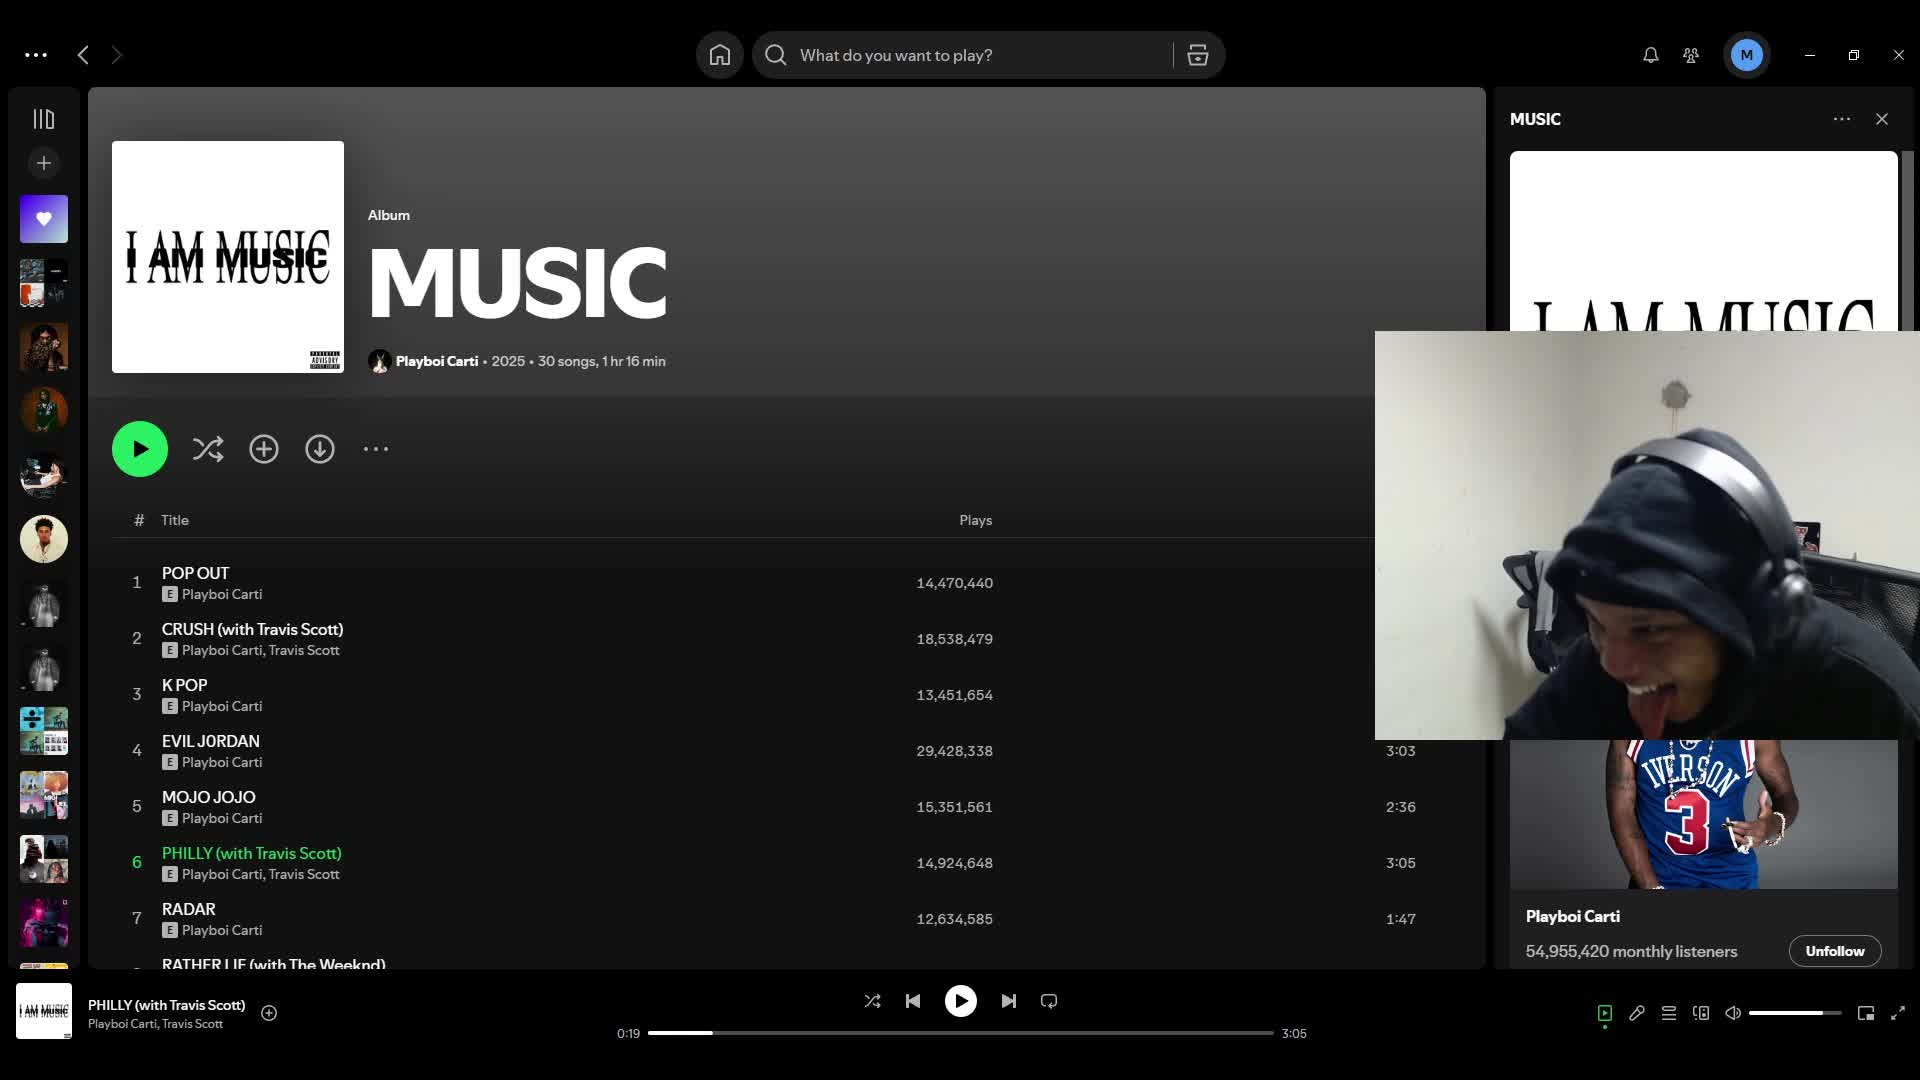Toggle the Now Playing view icon
The image size is (1920, 1080).
tap(1605, 1013)
